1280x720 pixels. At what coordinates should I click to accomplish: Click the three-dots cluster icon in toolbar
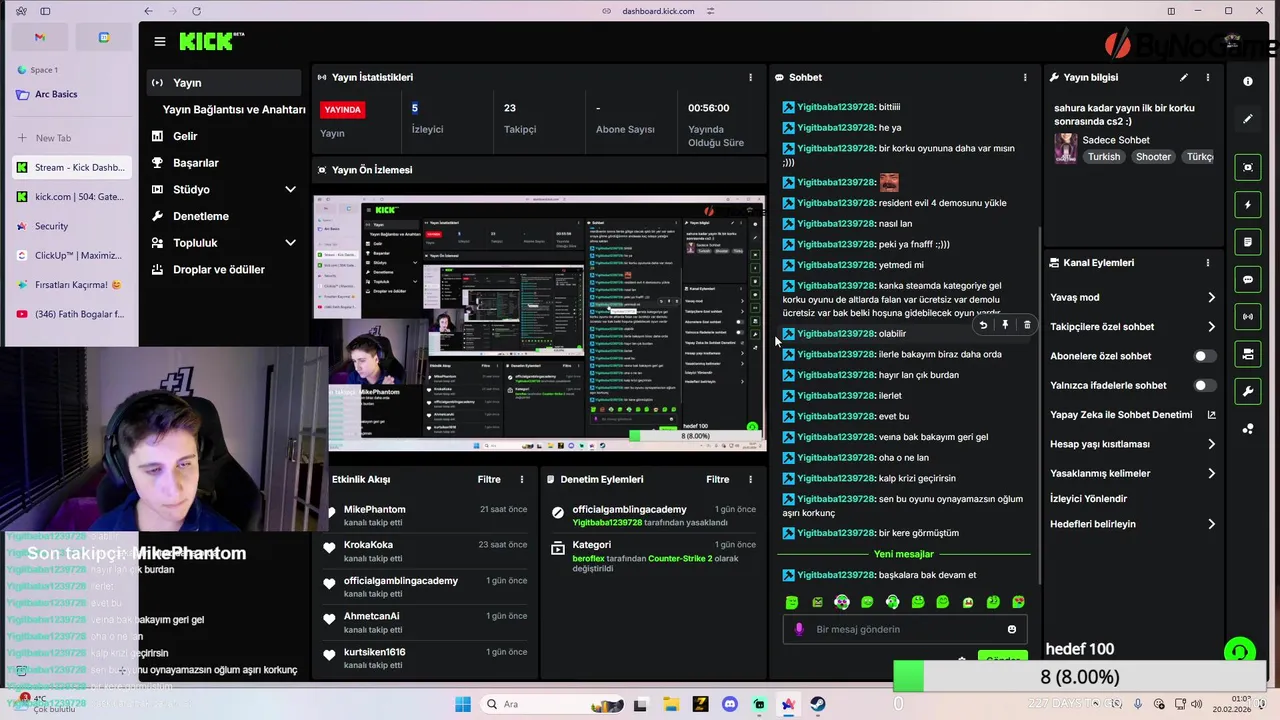point(1248,429)
